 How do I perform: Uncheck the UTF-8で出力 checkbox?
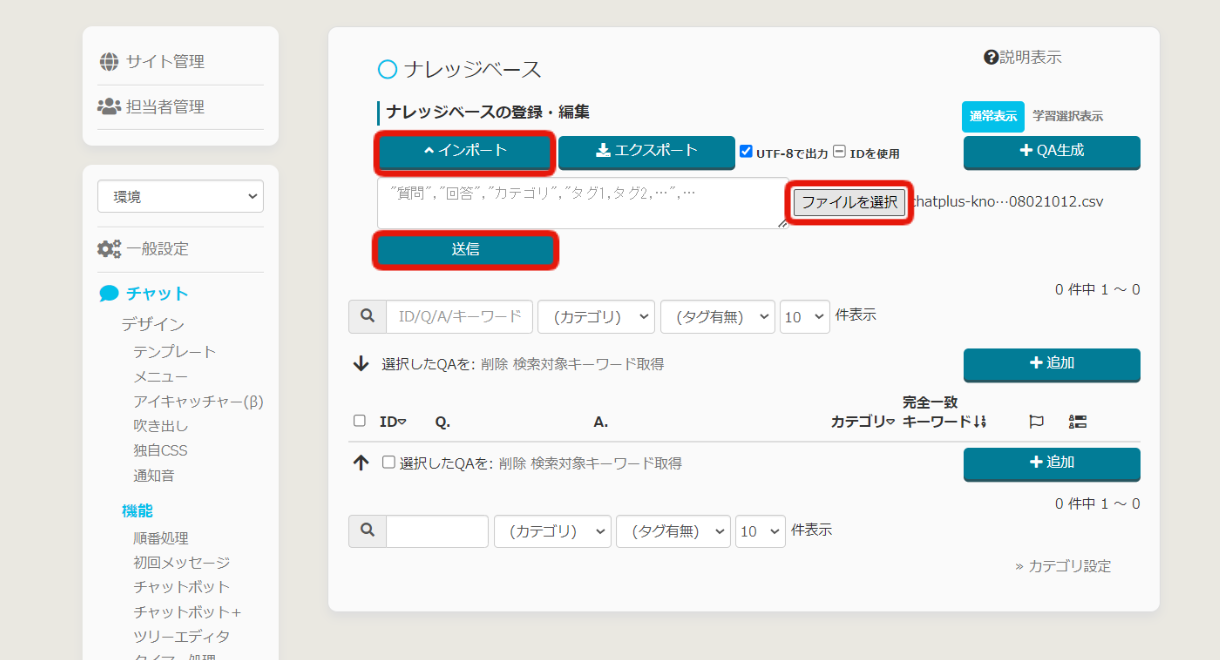(x=746, y=152)
